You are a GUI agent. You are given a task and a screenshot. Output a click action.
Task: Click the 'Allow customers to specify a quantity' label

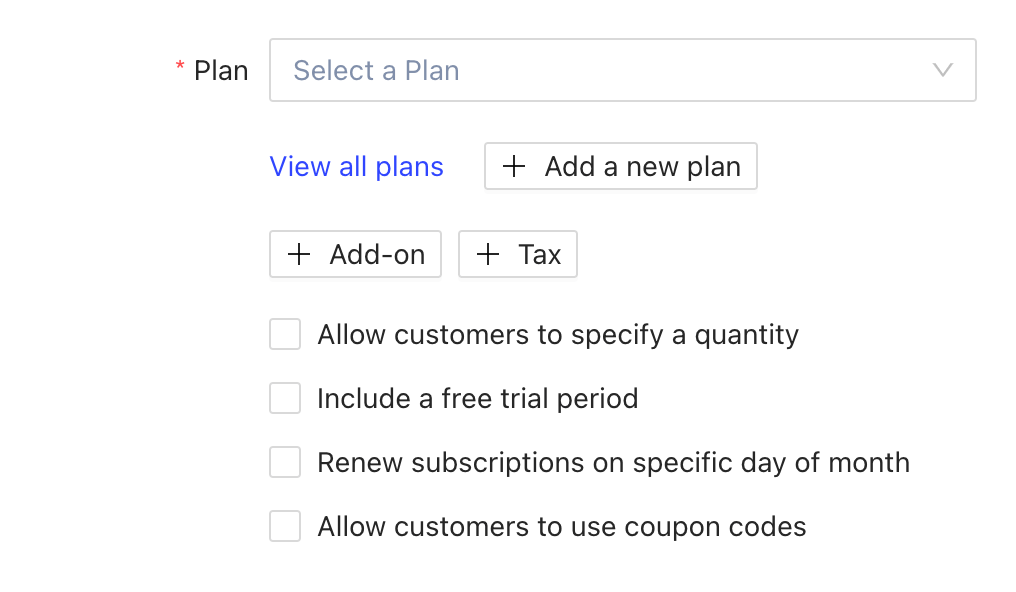pos(558,335)
